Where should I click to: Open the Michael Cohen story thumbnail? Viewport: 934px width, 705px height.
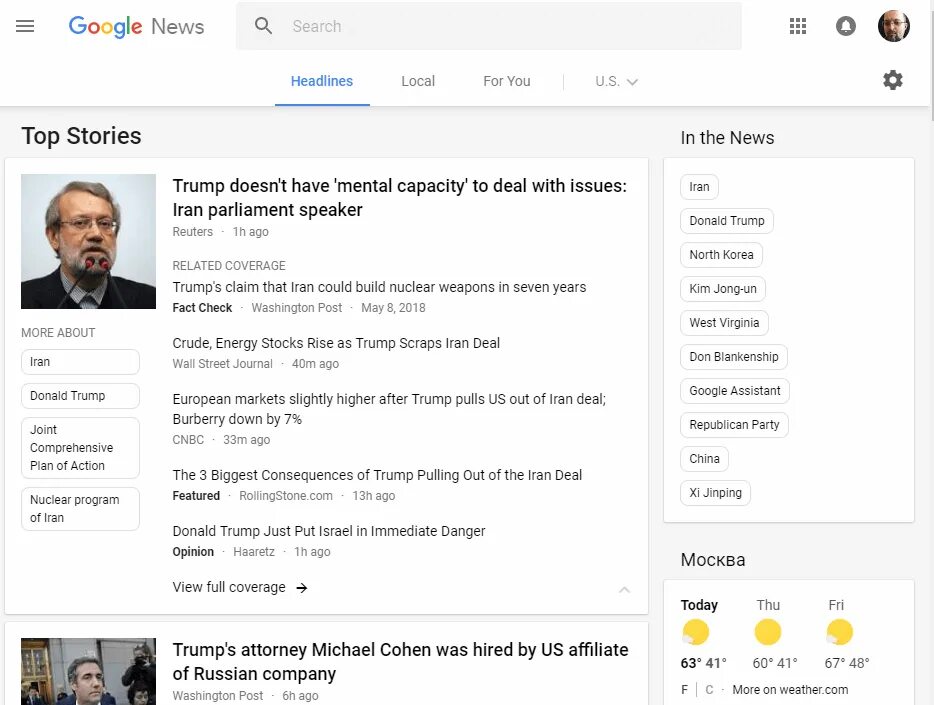tap(88, 672)
